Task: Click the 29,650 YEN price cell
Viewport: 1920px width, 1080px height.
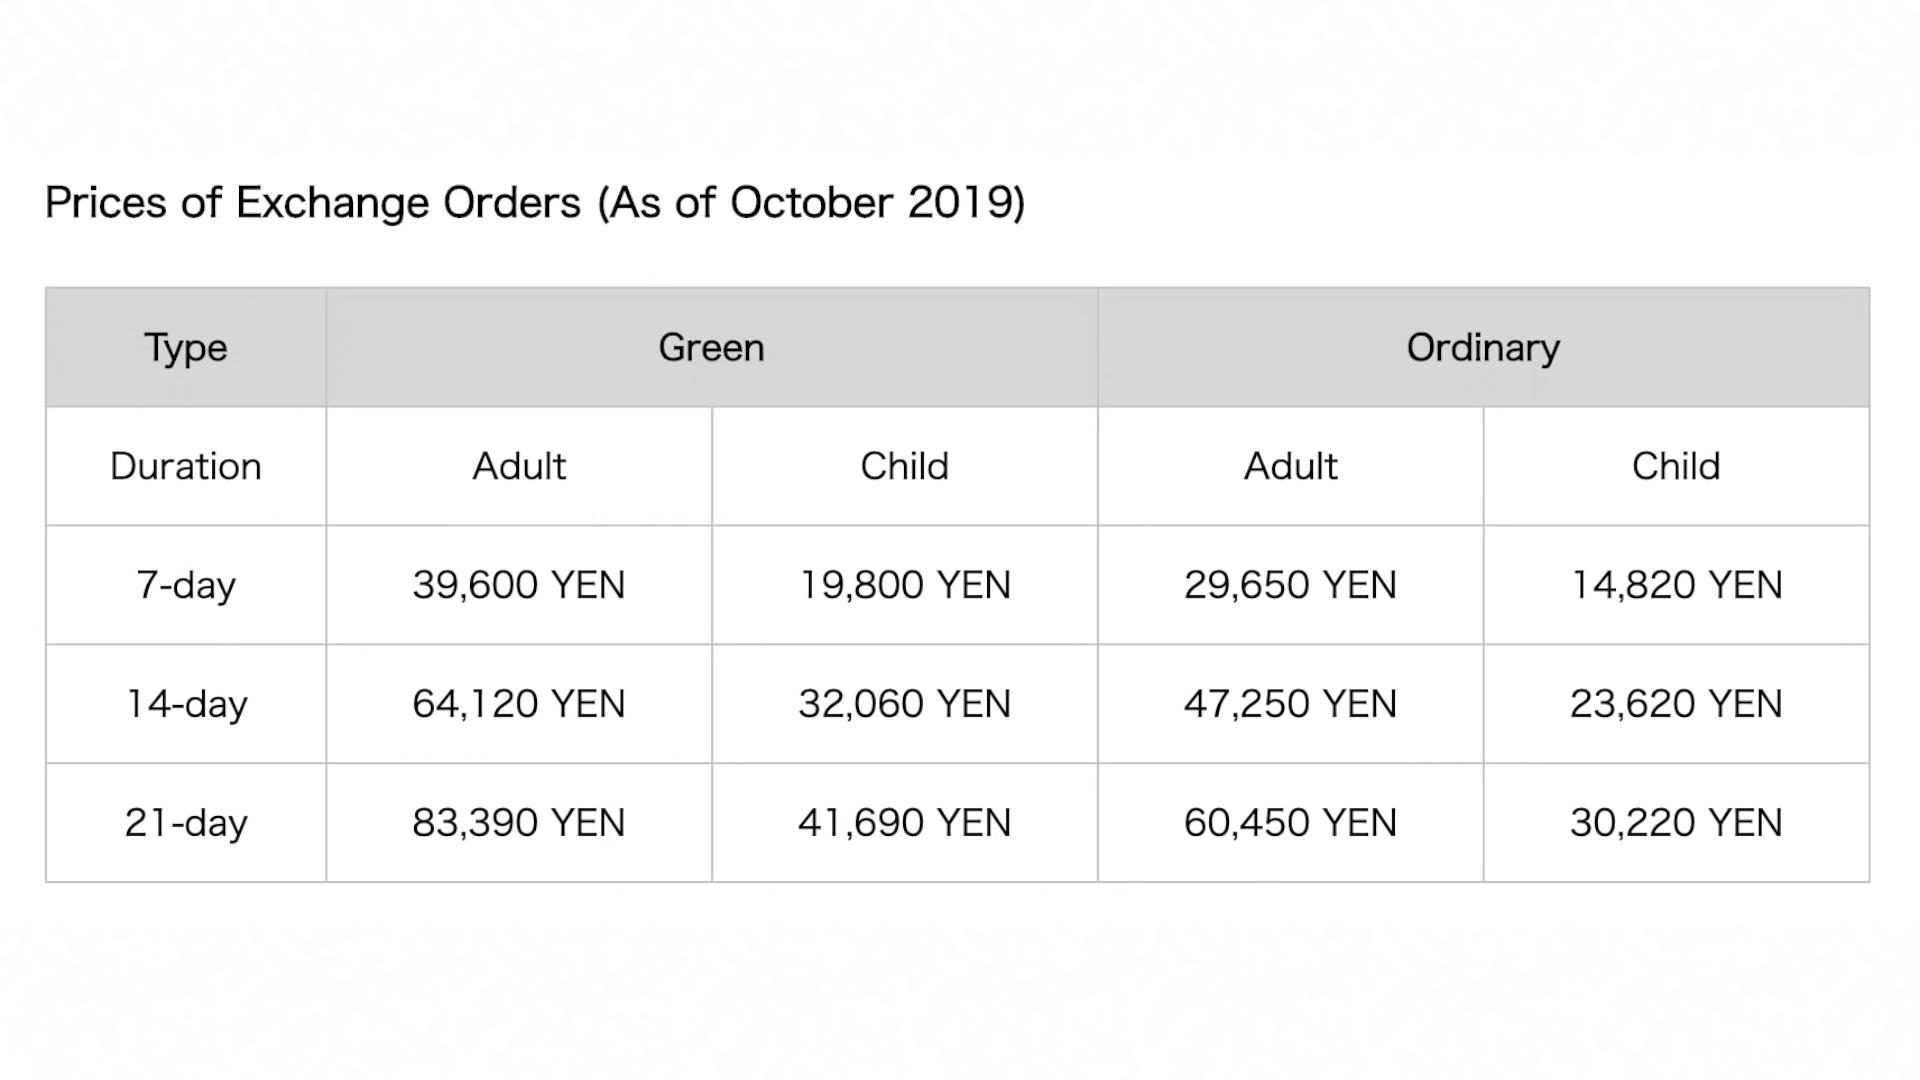Action: (x=1291, y=585)
